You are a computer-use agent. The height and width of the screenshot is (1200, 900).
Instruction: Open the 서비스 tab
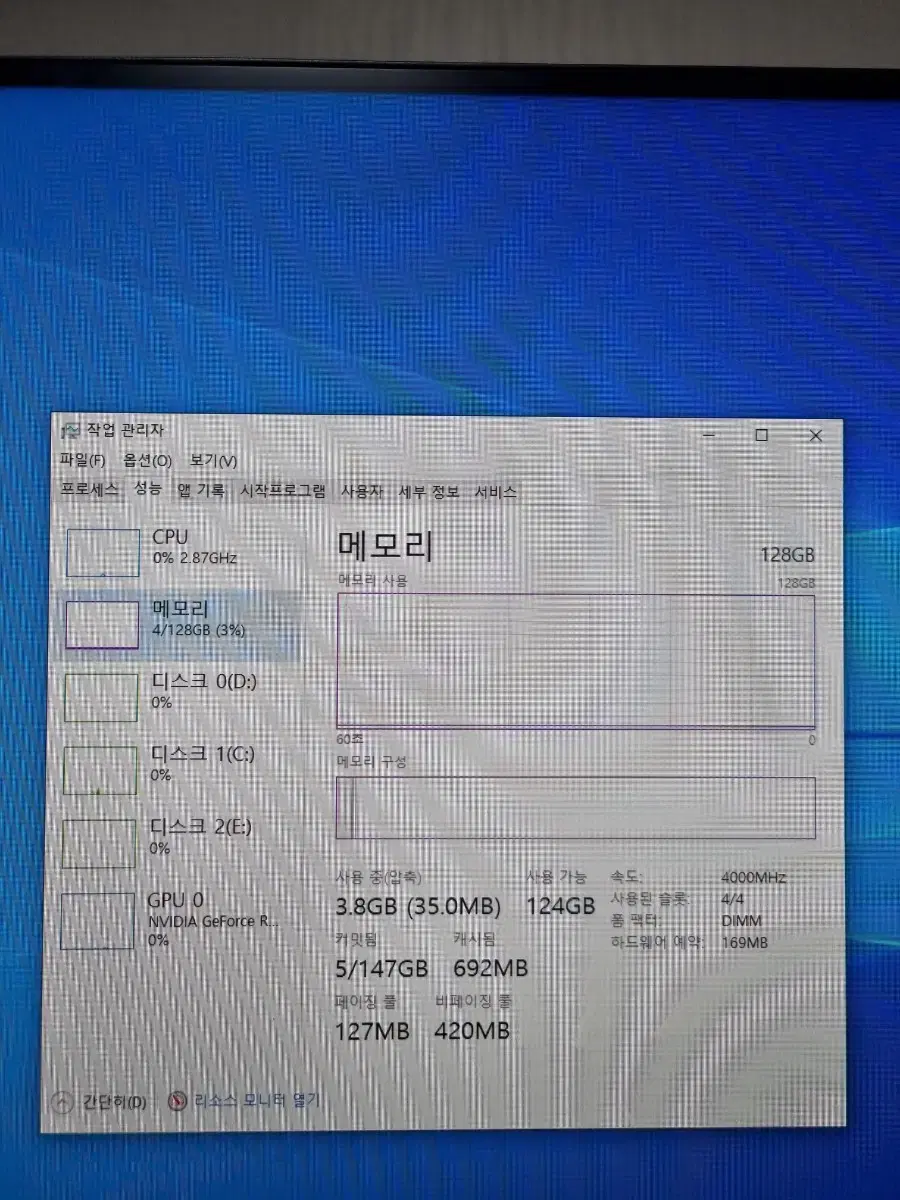(500, 491)
